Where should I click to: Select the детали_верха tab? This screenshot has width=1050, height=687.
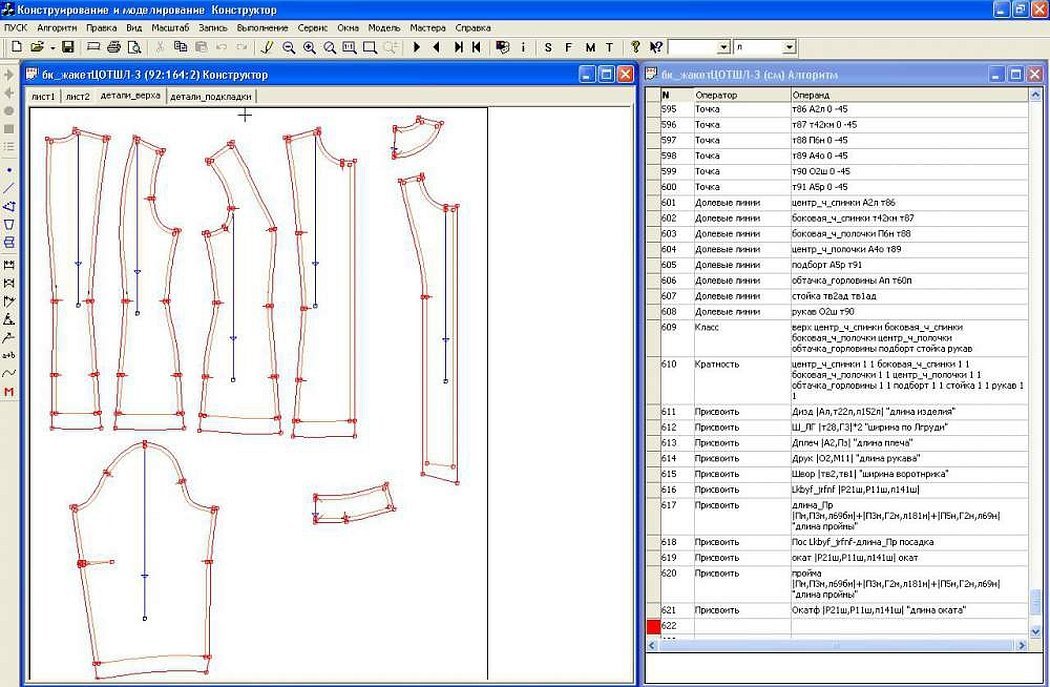coord(131,96)
